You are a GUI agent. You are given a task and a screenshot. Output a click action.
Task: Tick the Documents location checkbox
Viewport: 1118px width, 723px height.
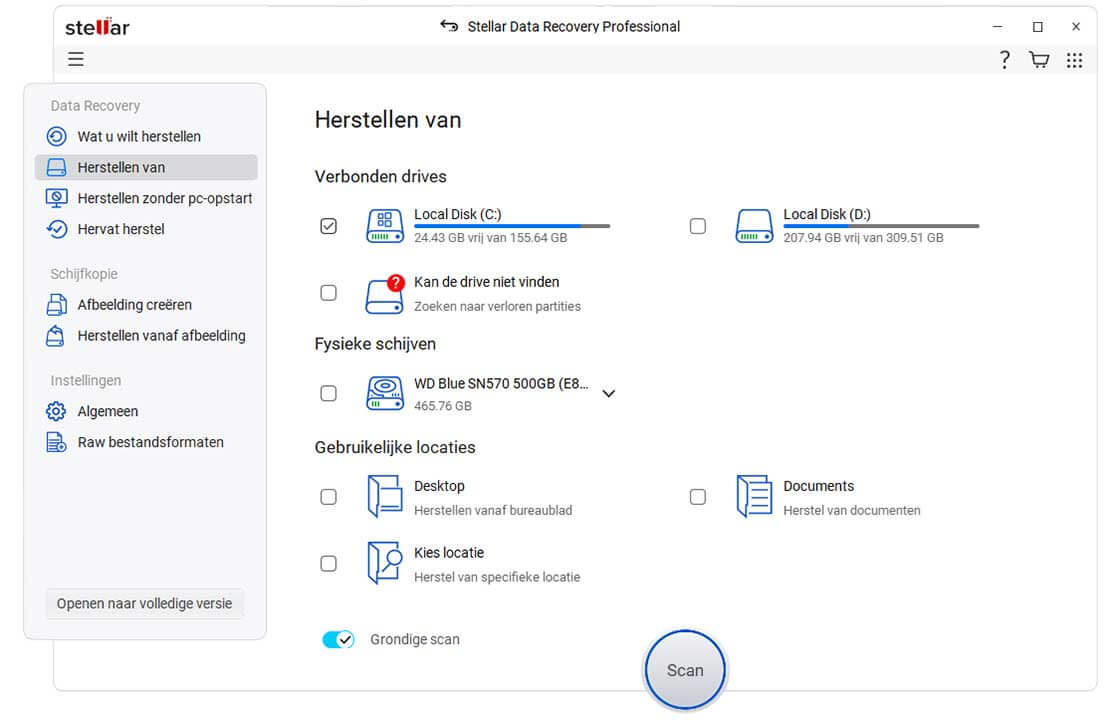[x=697, y=497]
